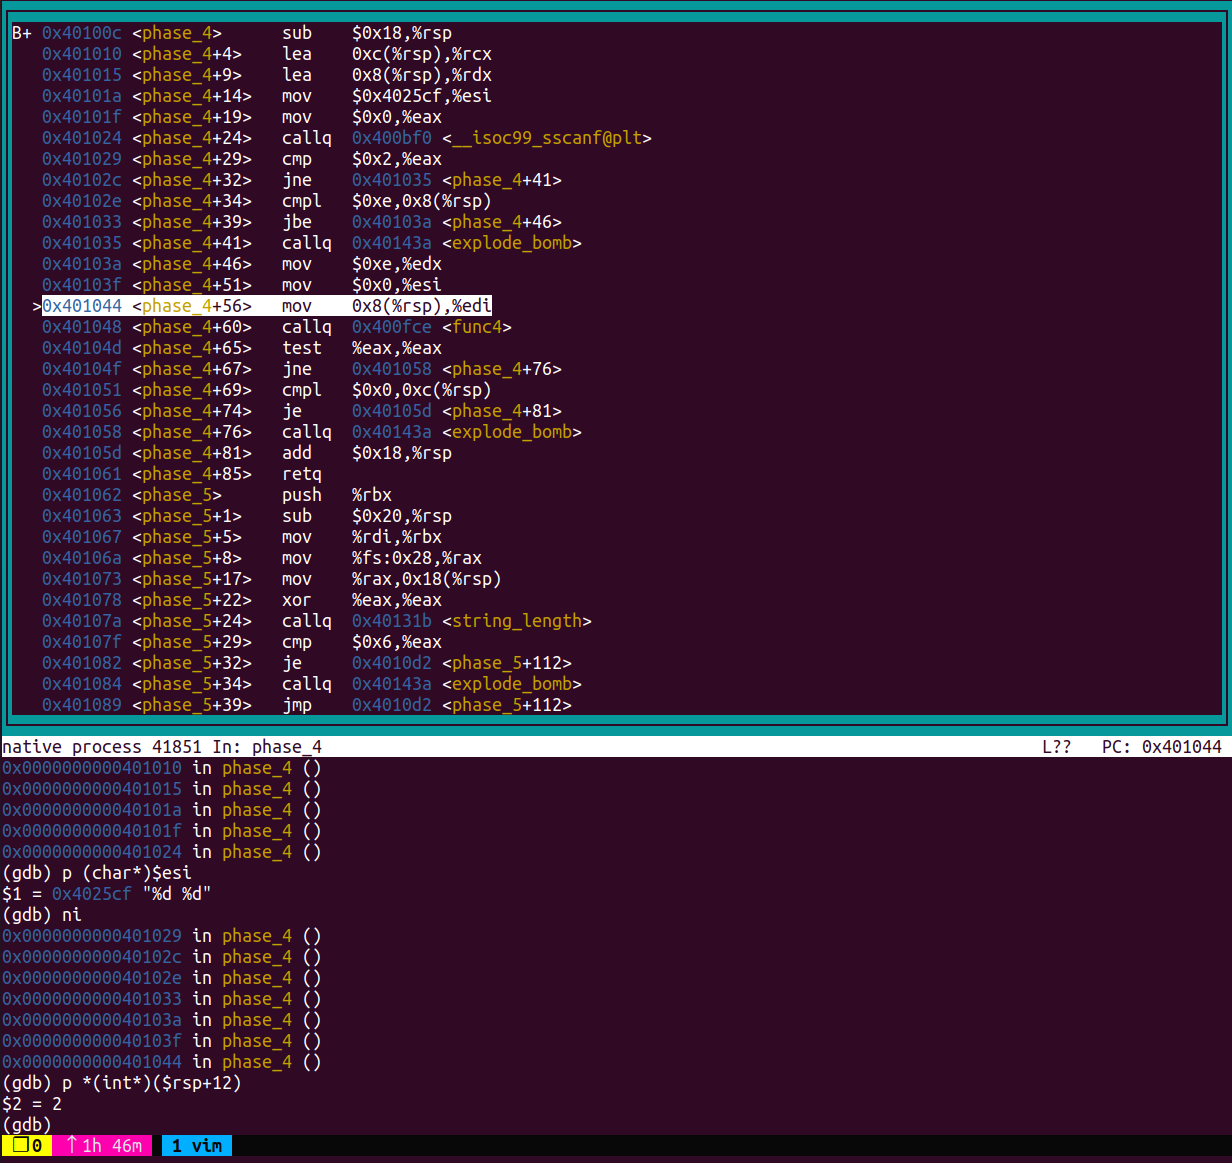Viewport: 1232px width, 1163px height.
Task: Click the '(gdb) ni' command line
Action: pos(42,915)
